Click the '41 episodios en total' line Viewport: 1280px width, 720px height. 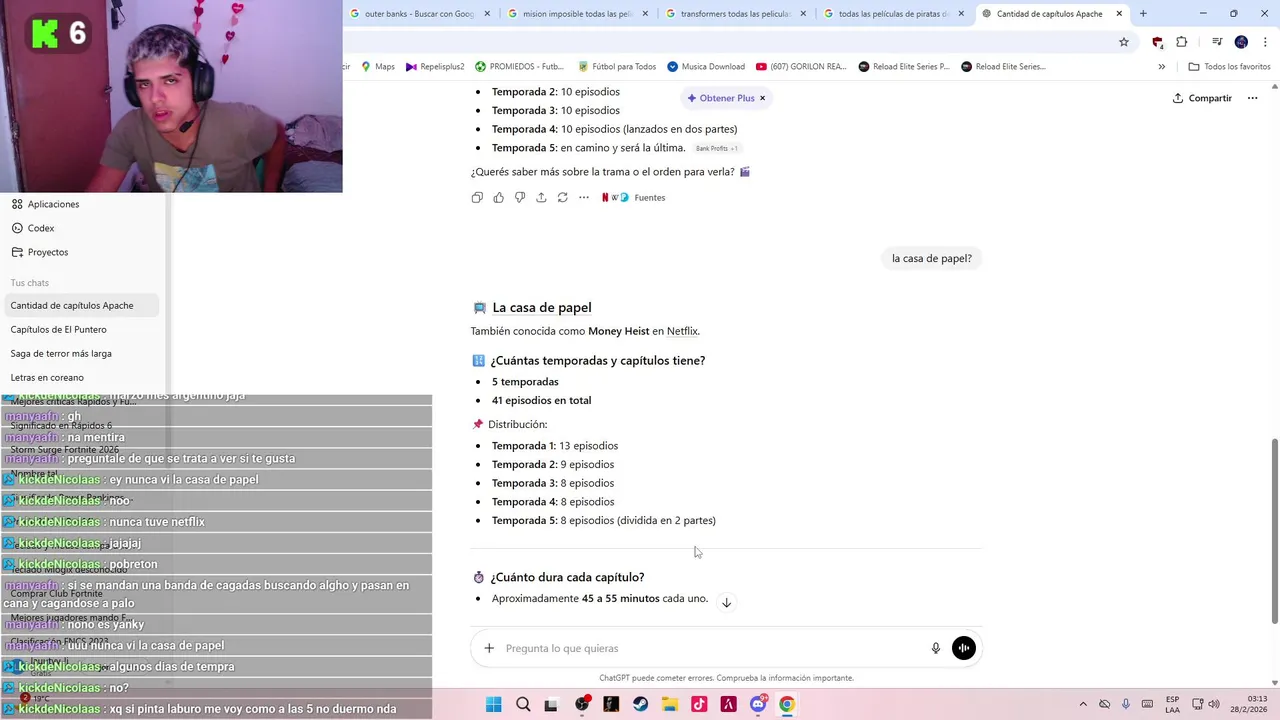coord(541,400)
